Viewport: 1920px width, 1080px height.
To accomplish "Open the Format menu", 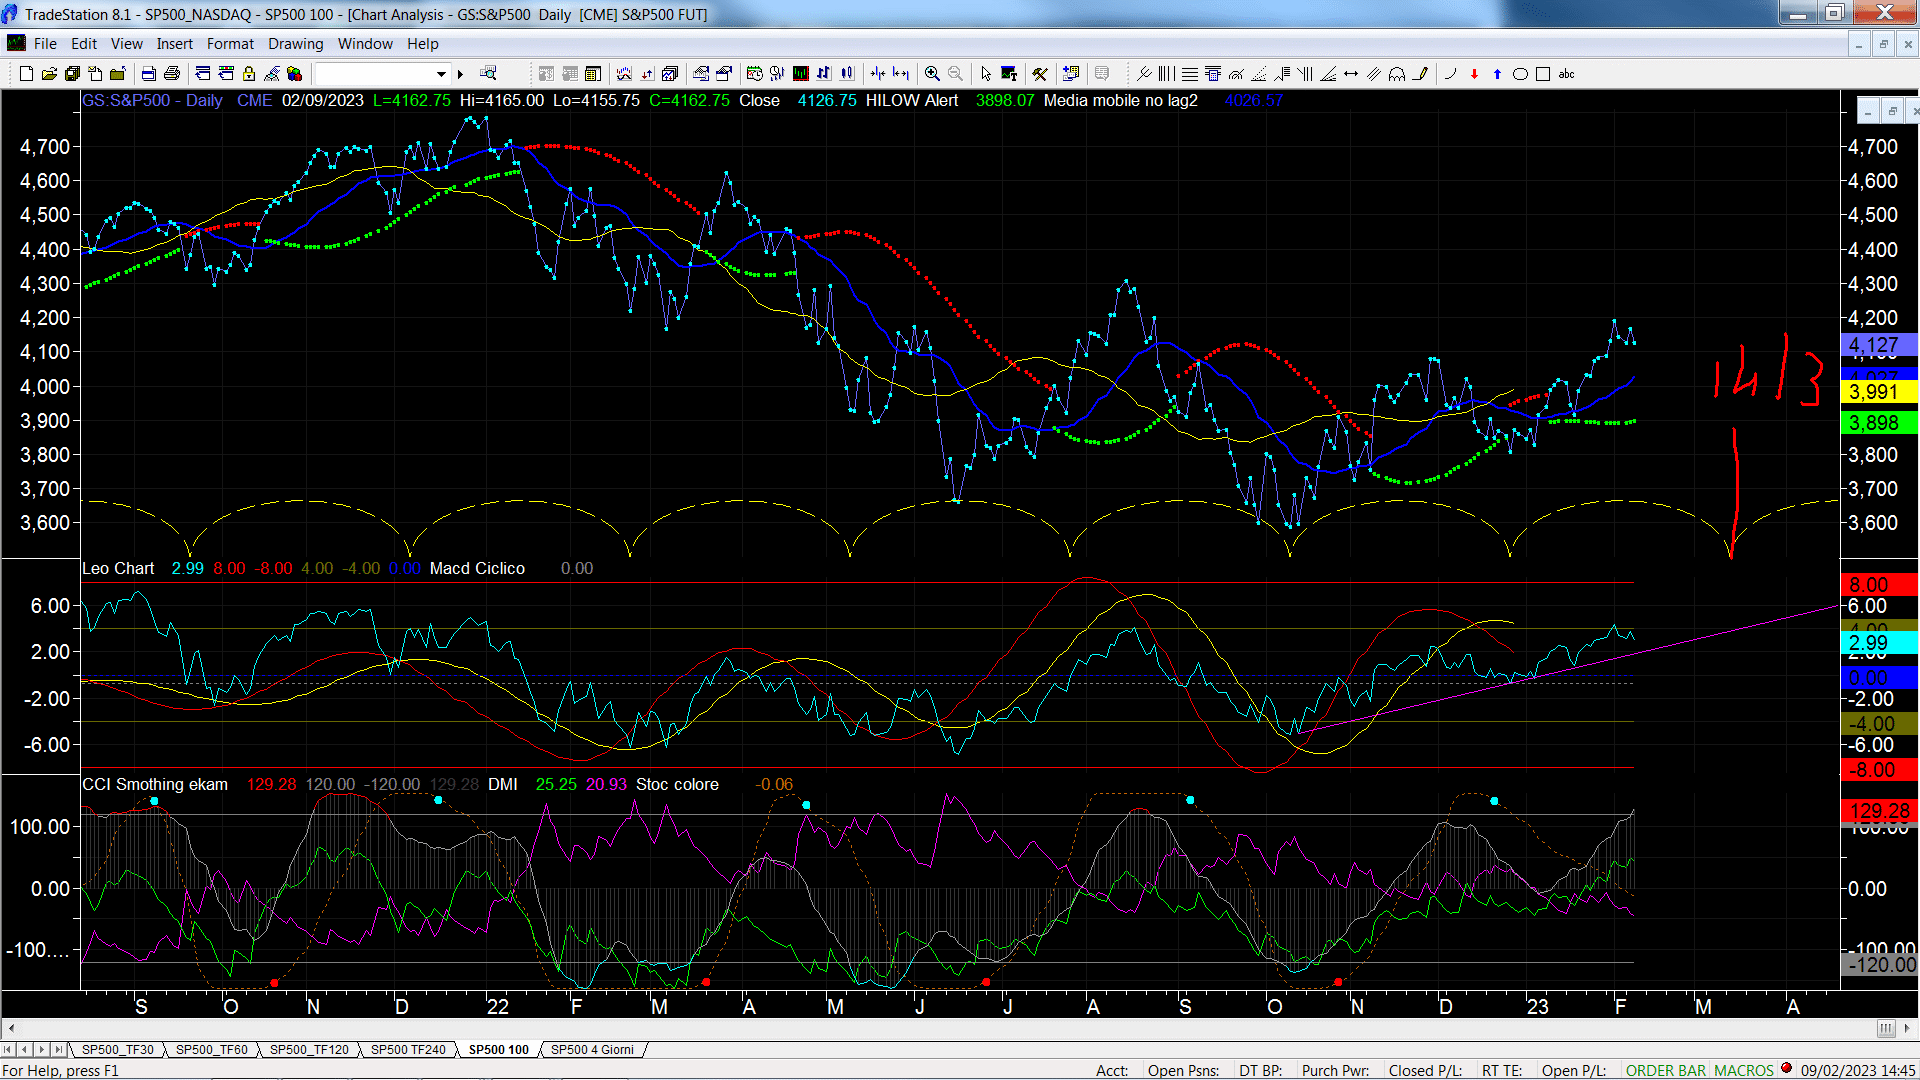I will (230, 44).
